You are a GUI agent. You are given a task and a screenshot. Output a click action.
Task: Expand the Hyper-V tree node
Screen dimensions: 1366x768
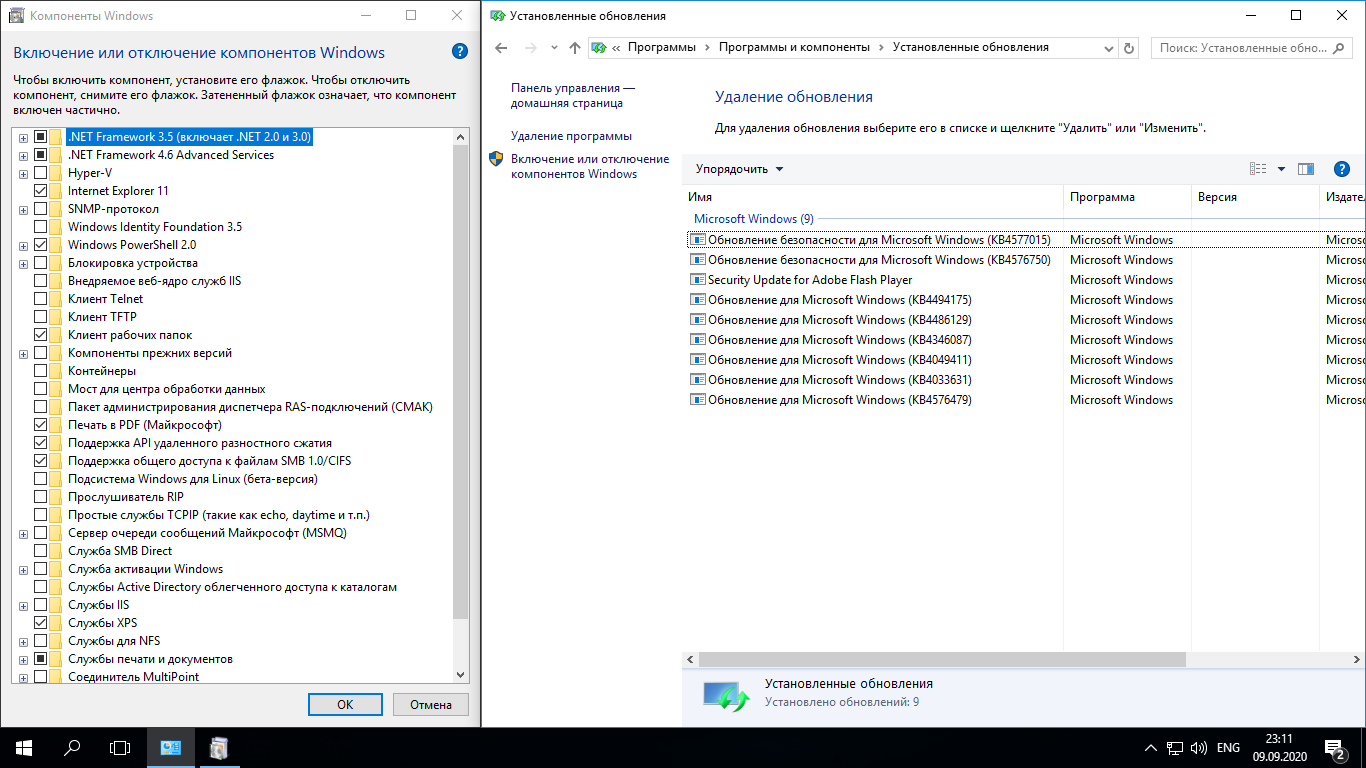[23, 173]
